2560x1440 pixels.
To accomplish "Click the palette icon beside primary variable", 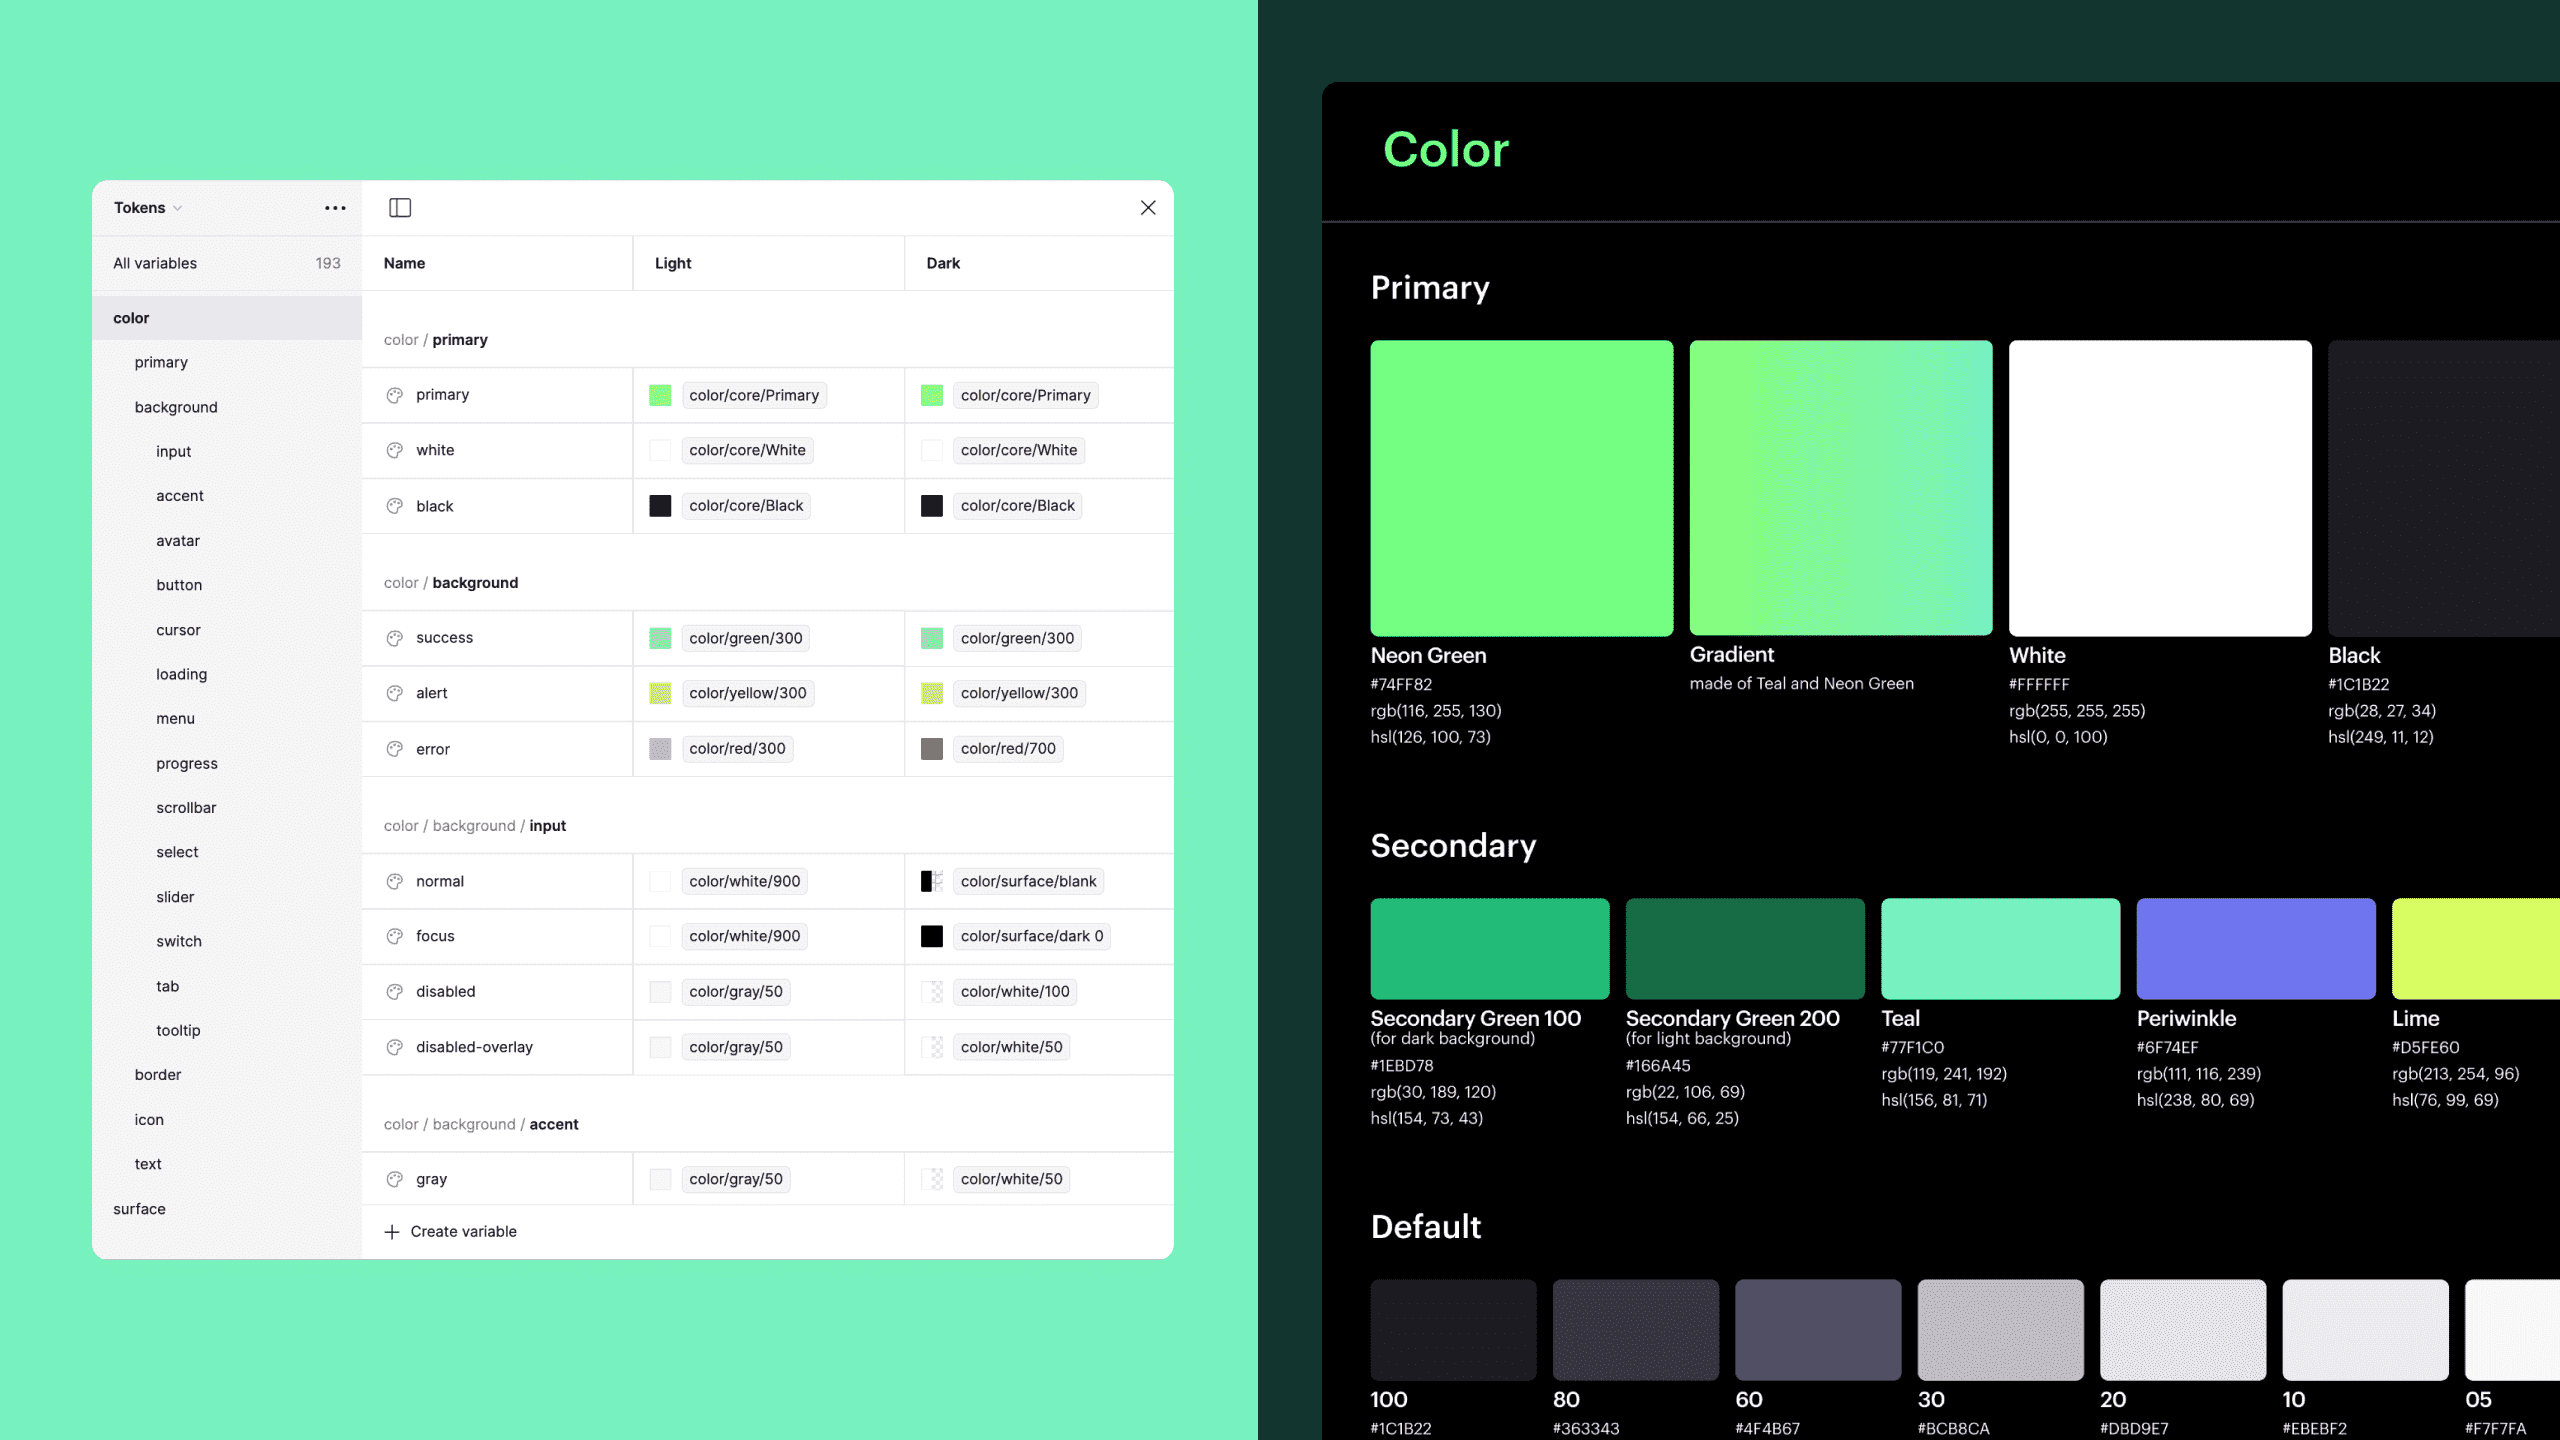I will tap(395, 395).
